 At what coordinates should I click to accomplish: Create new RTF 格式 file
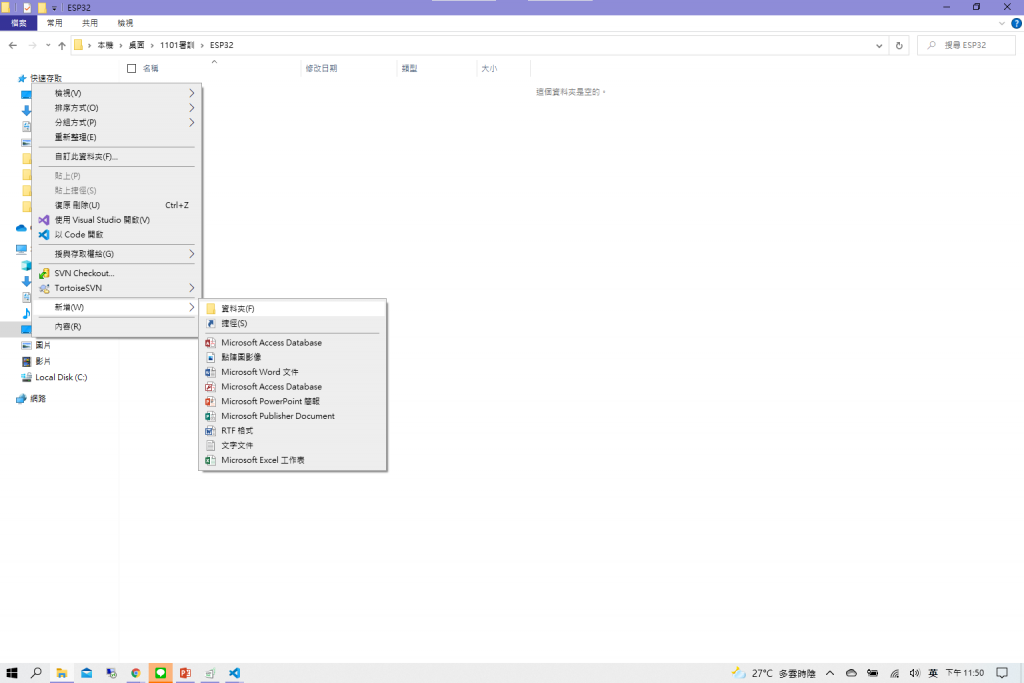(x=293, y=430)
